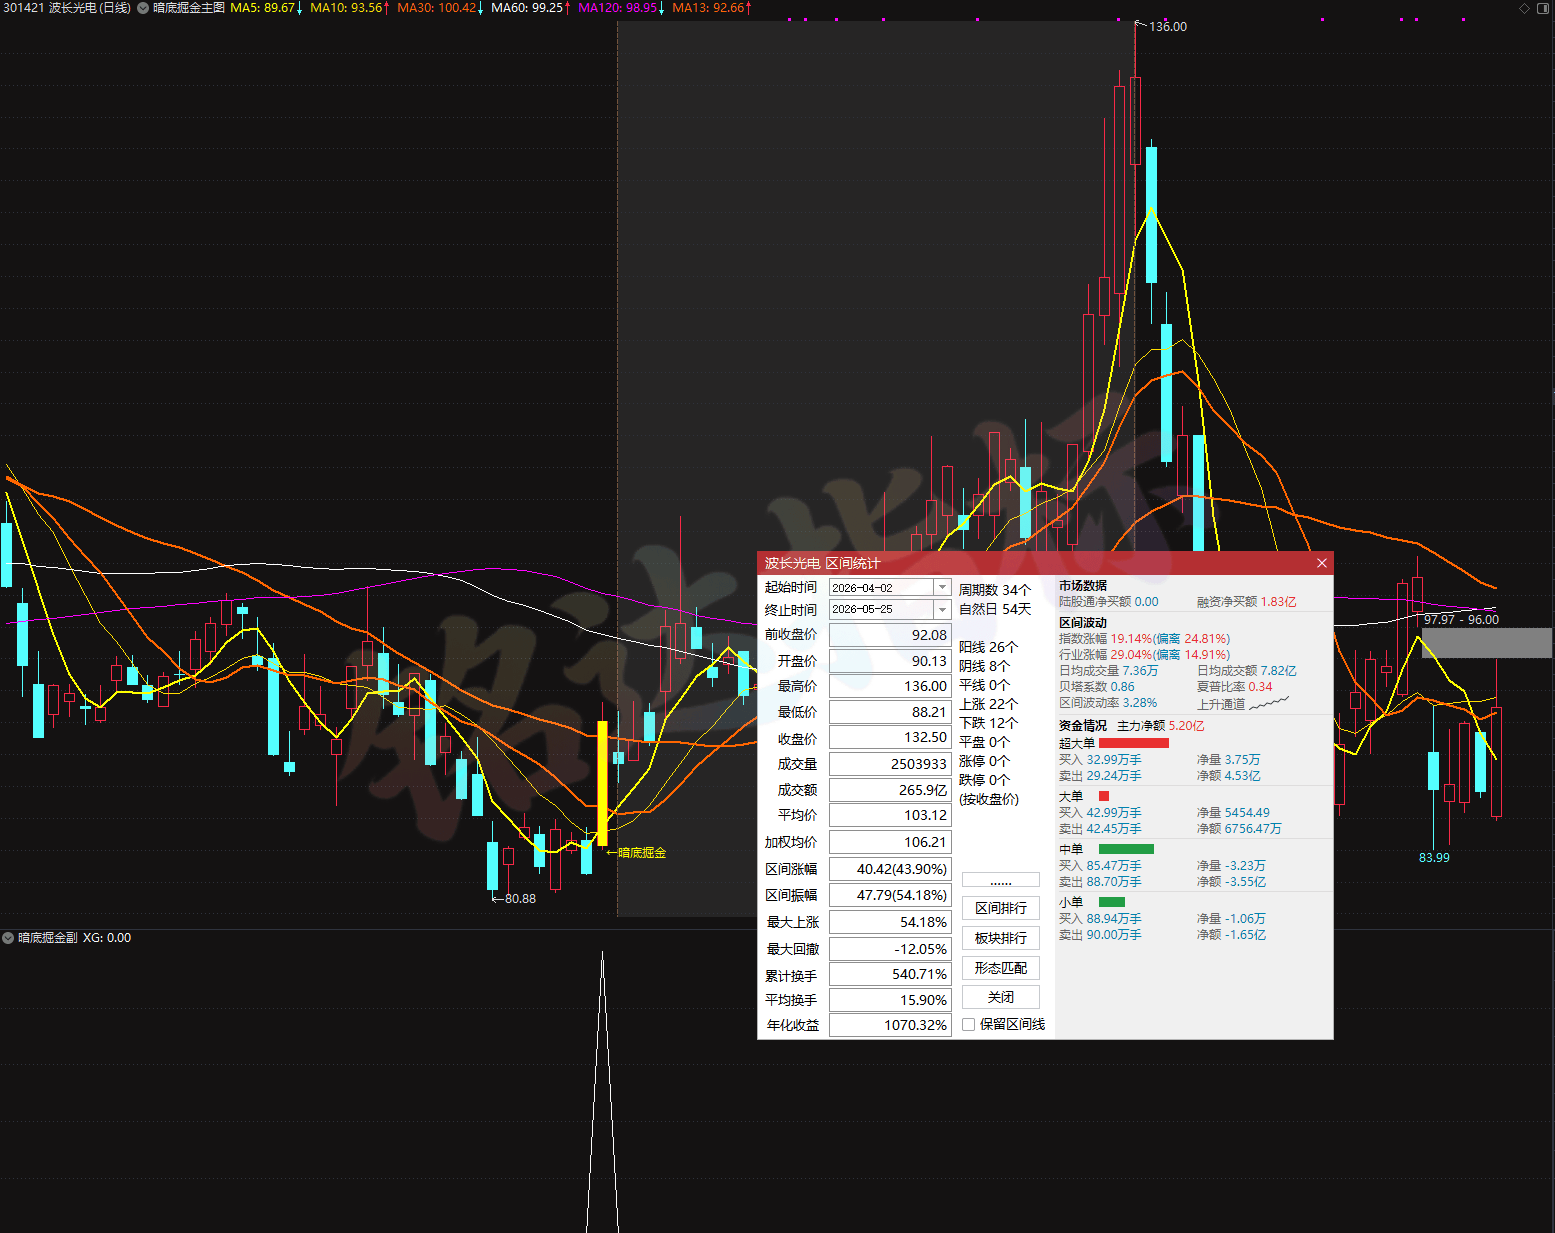Click the yellow 暗底掘金 signal candle
The width and height of the screenshot is (1555, 1233).
602,783
